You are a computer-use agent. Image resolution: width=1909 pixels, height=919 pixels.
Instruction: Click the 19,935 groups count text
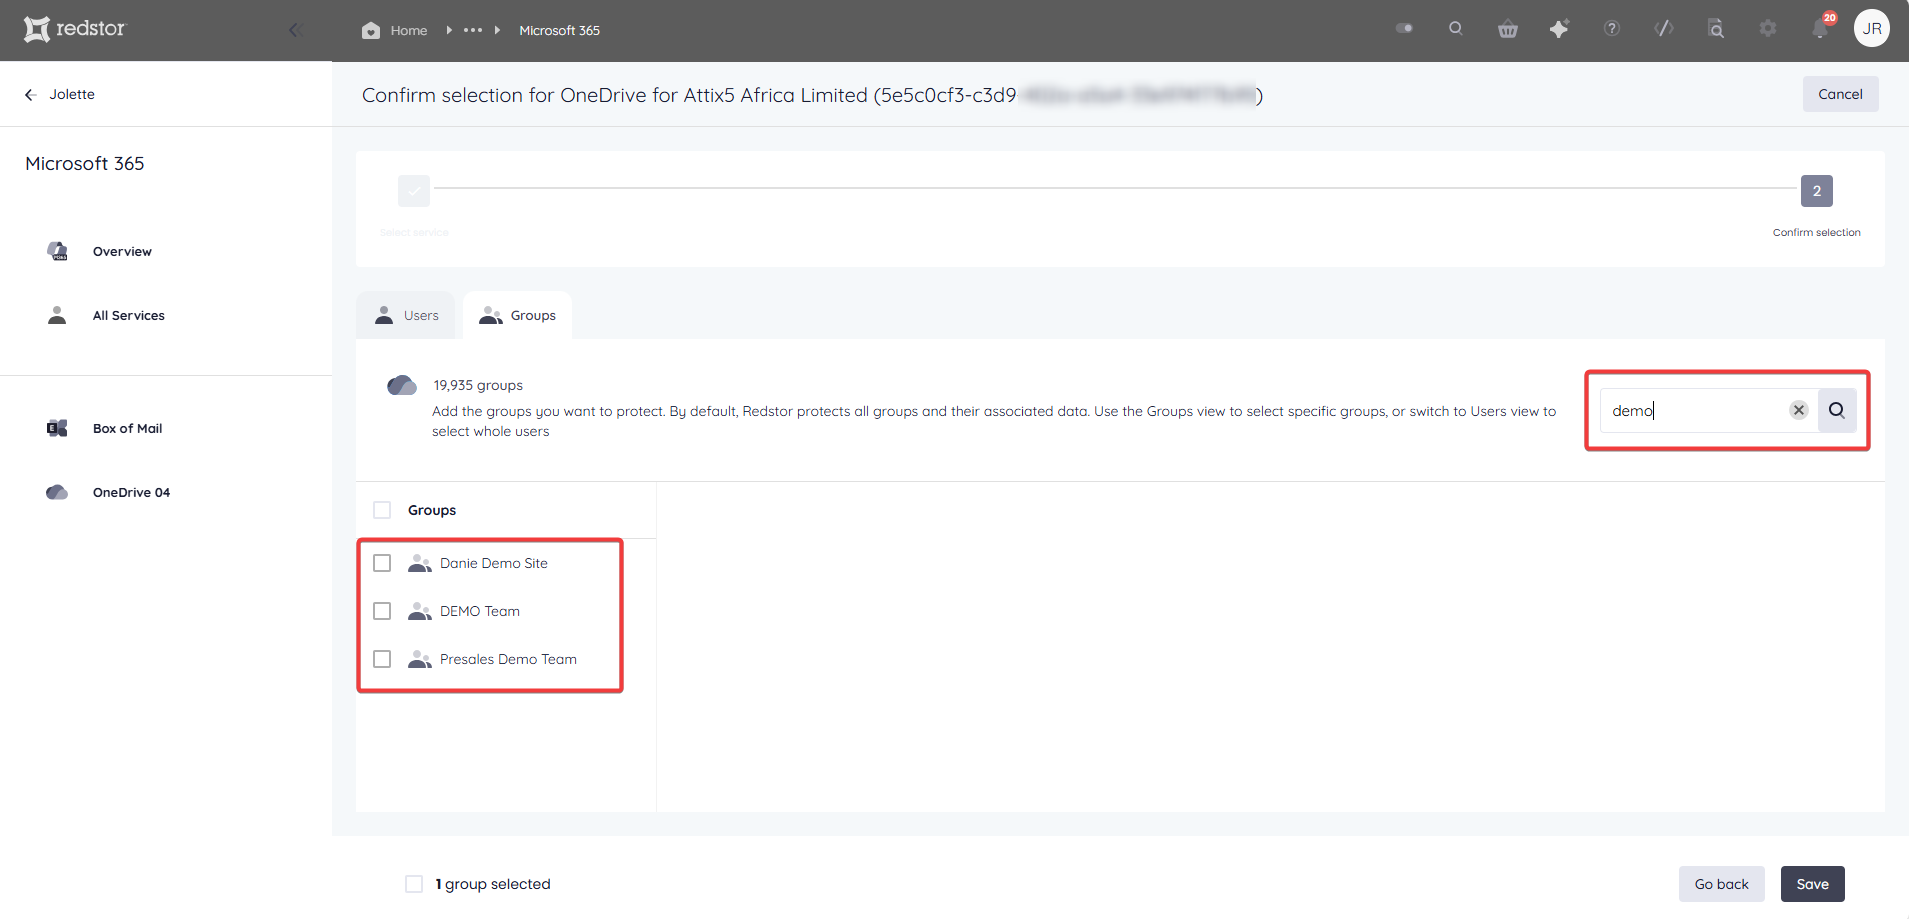coord(478,385)
